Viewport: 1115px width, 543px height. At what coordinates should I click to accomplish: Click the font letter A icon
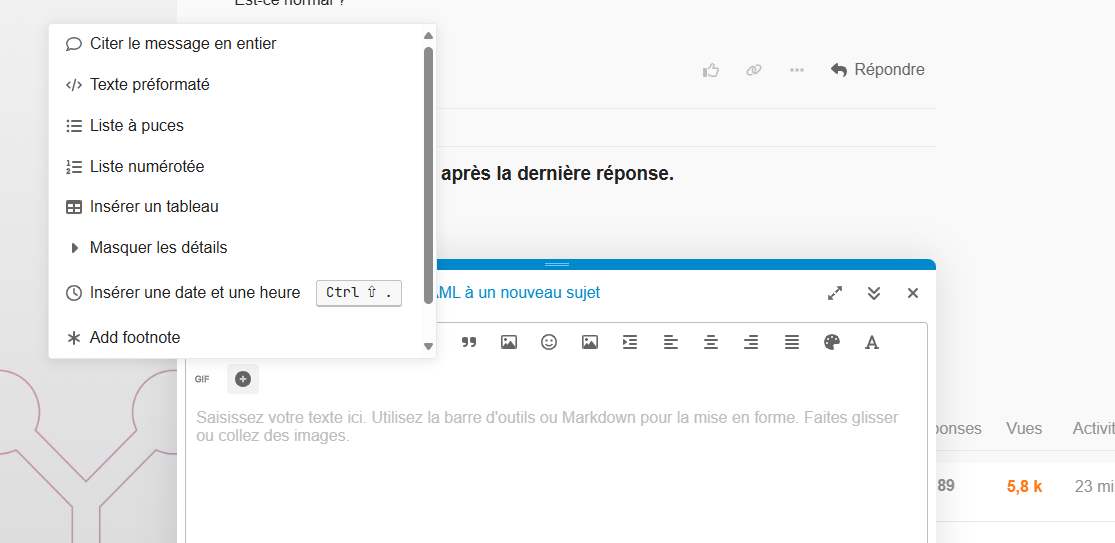871,342
